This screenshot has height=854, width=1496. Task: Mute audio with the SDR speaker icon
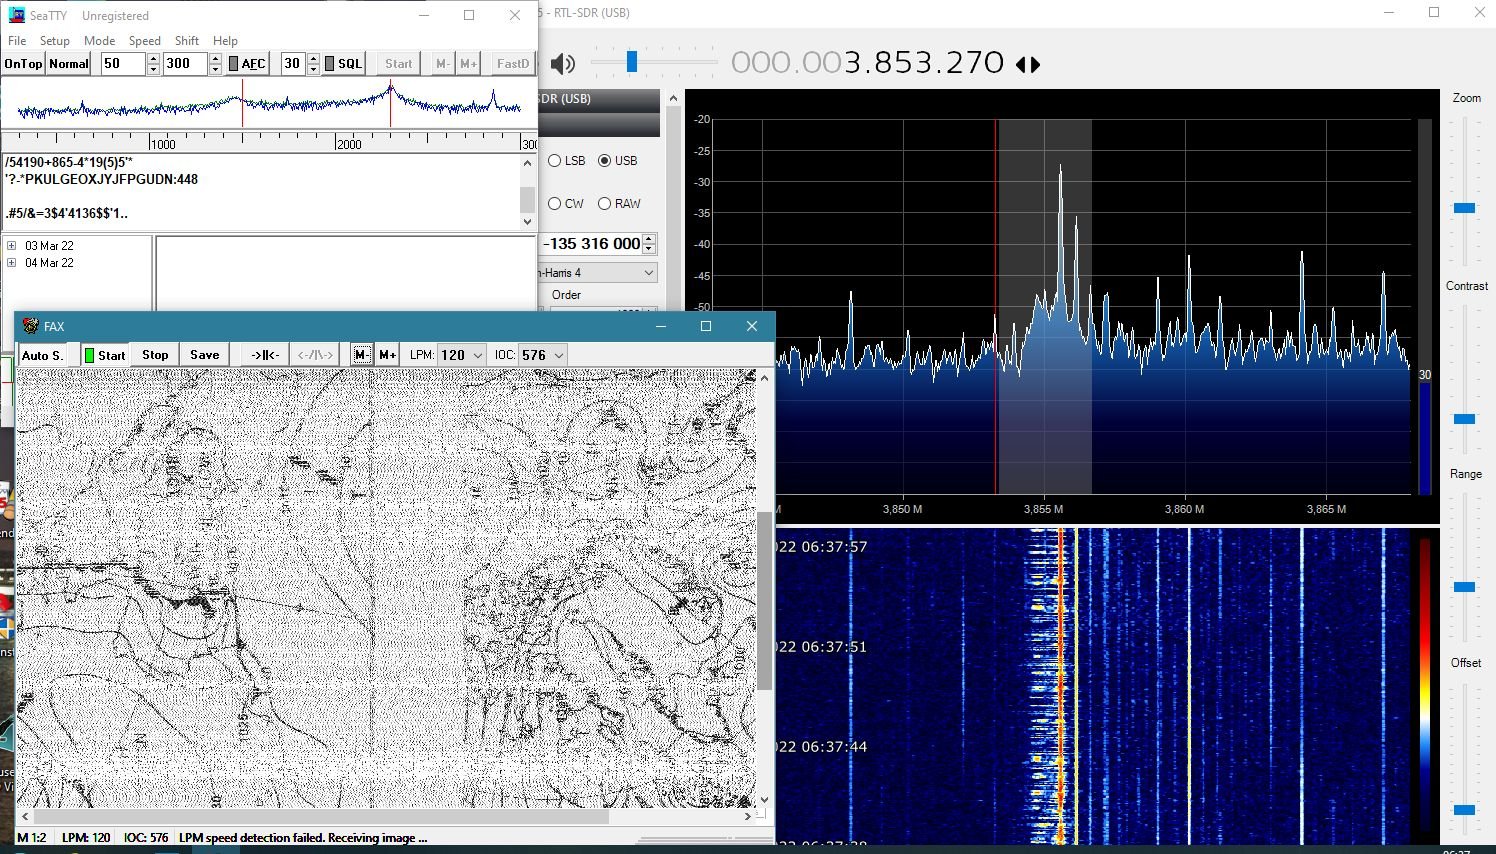563,64
